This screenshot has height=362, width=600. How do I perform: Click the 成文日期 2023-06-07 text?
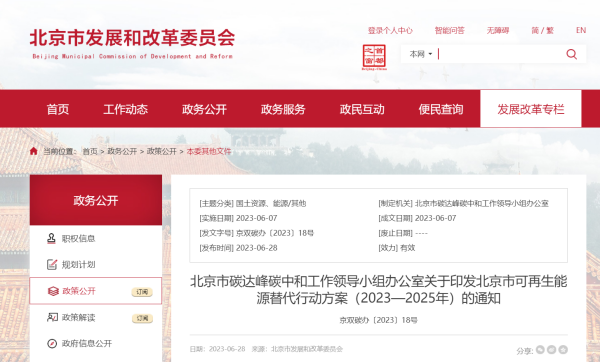point(417,218)
